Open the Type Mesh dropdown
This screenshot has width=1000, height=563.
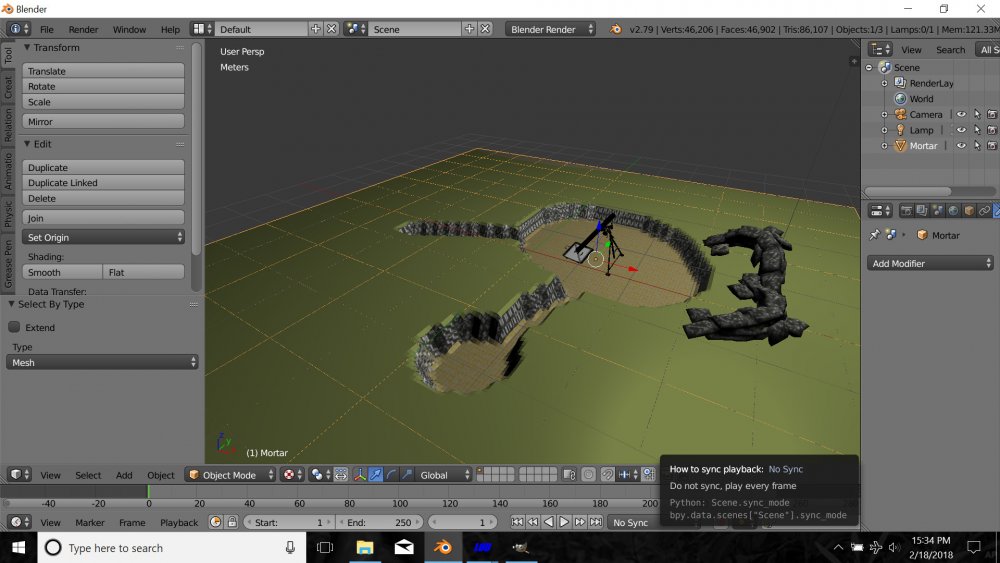coord(102,362)
